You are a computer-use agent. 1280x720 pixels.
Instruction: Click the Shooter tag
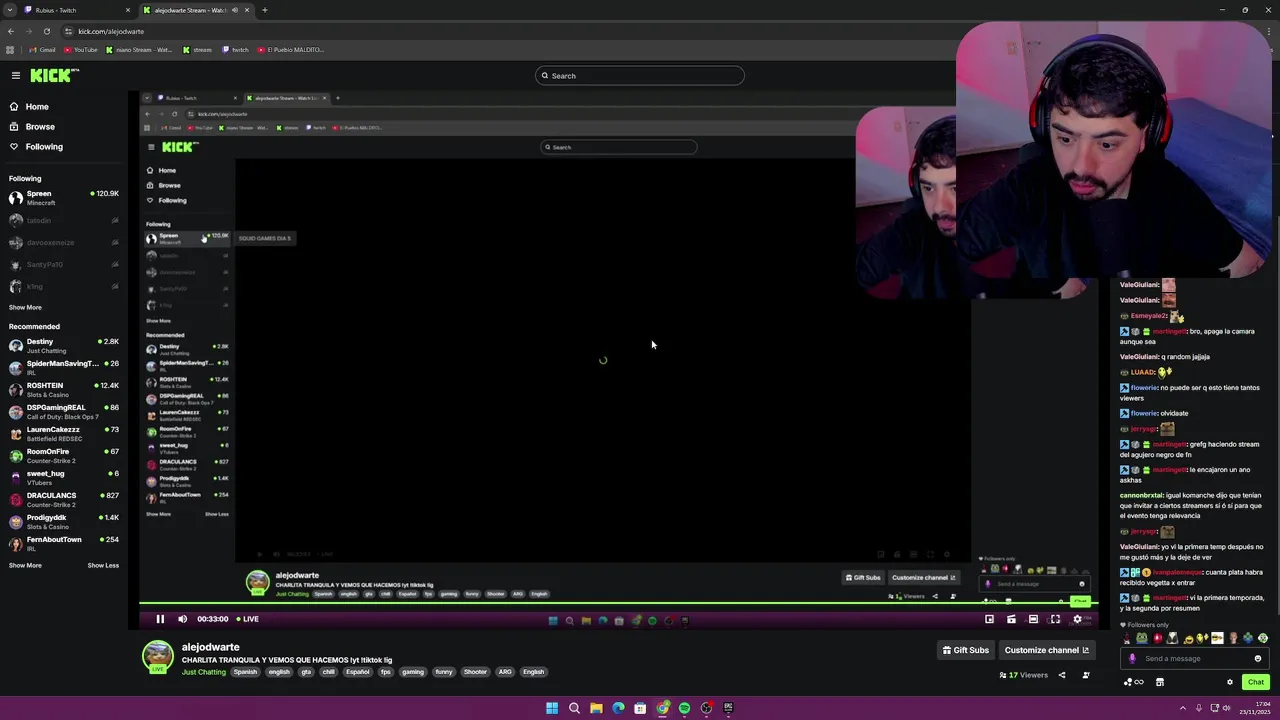pos(475,672)
